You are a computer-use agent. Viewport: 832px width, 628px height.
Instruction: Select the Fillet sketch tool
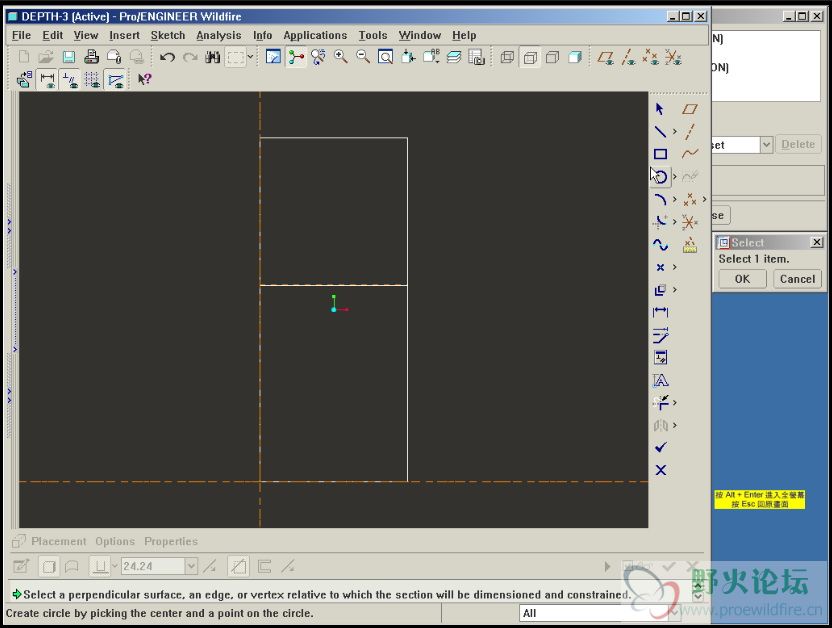click(x=660, y=222)
